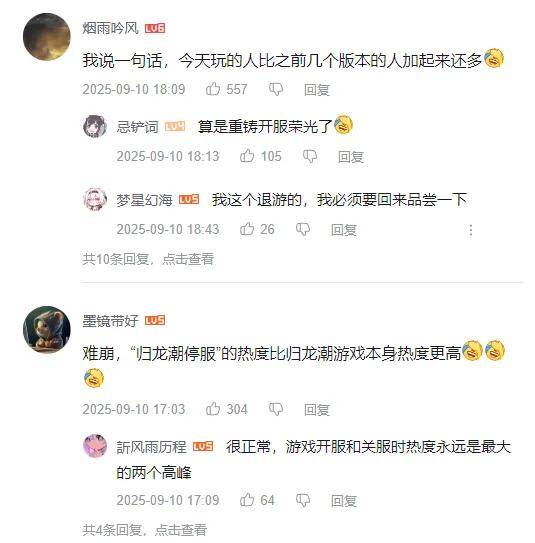
Task: Like 訢风雨历程's reply with 64 likes
Action: [x=247, y=500]
